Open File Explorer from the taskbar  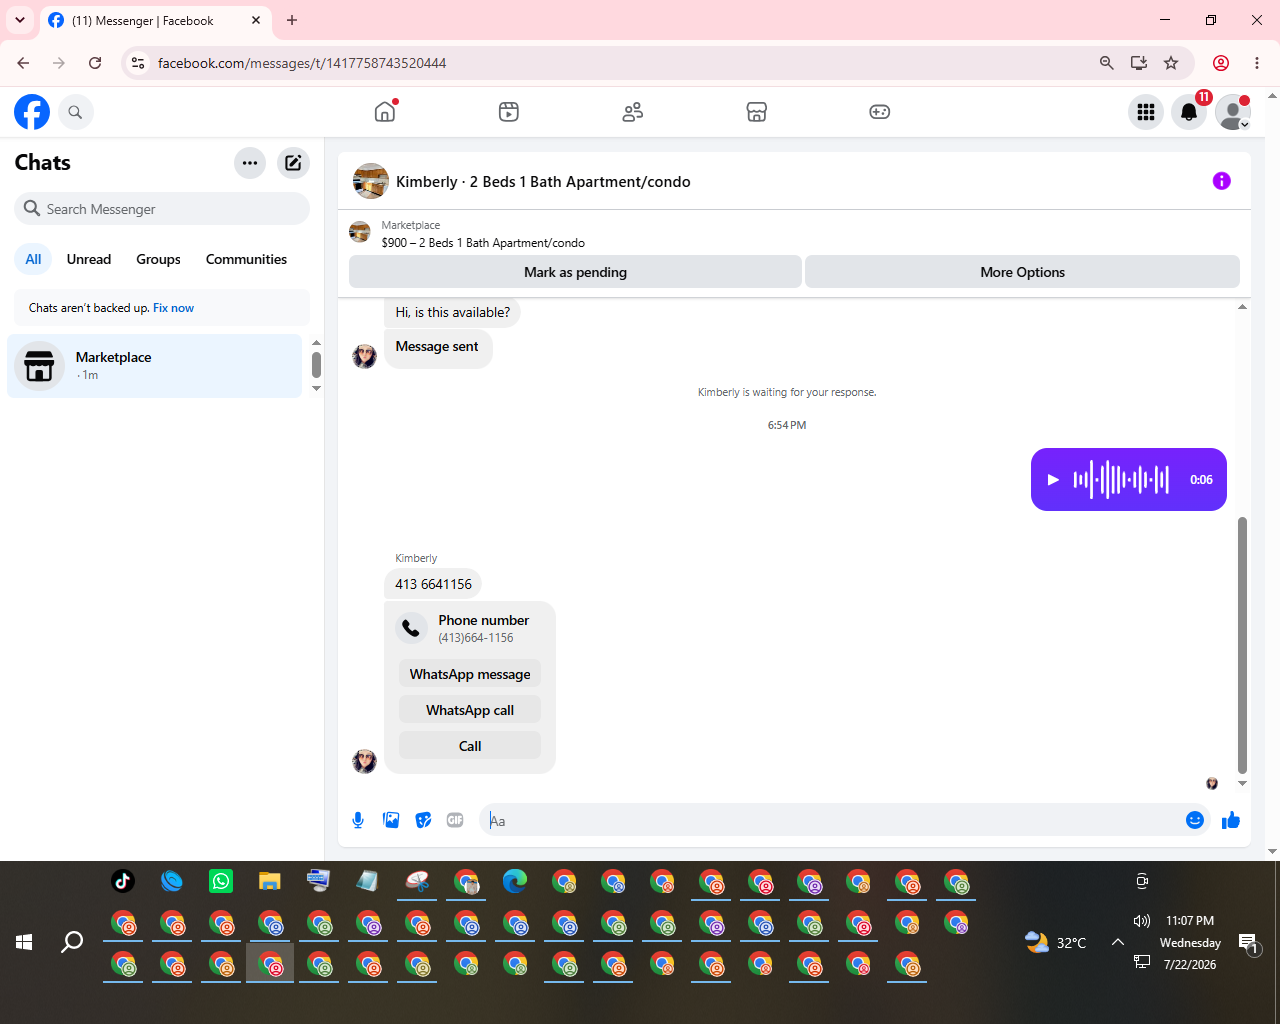(270, 881)
